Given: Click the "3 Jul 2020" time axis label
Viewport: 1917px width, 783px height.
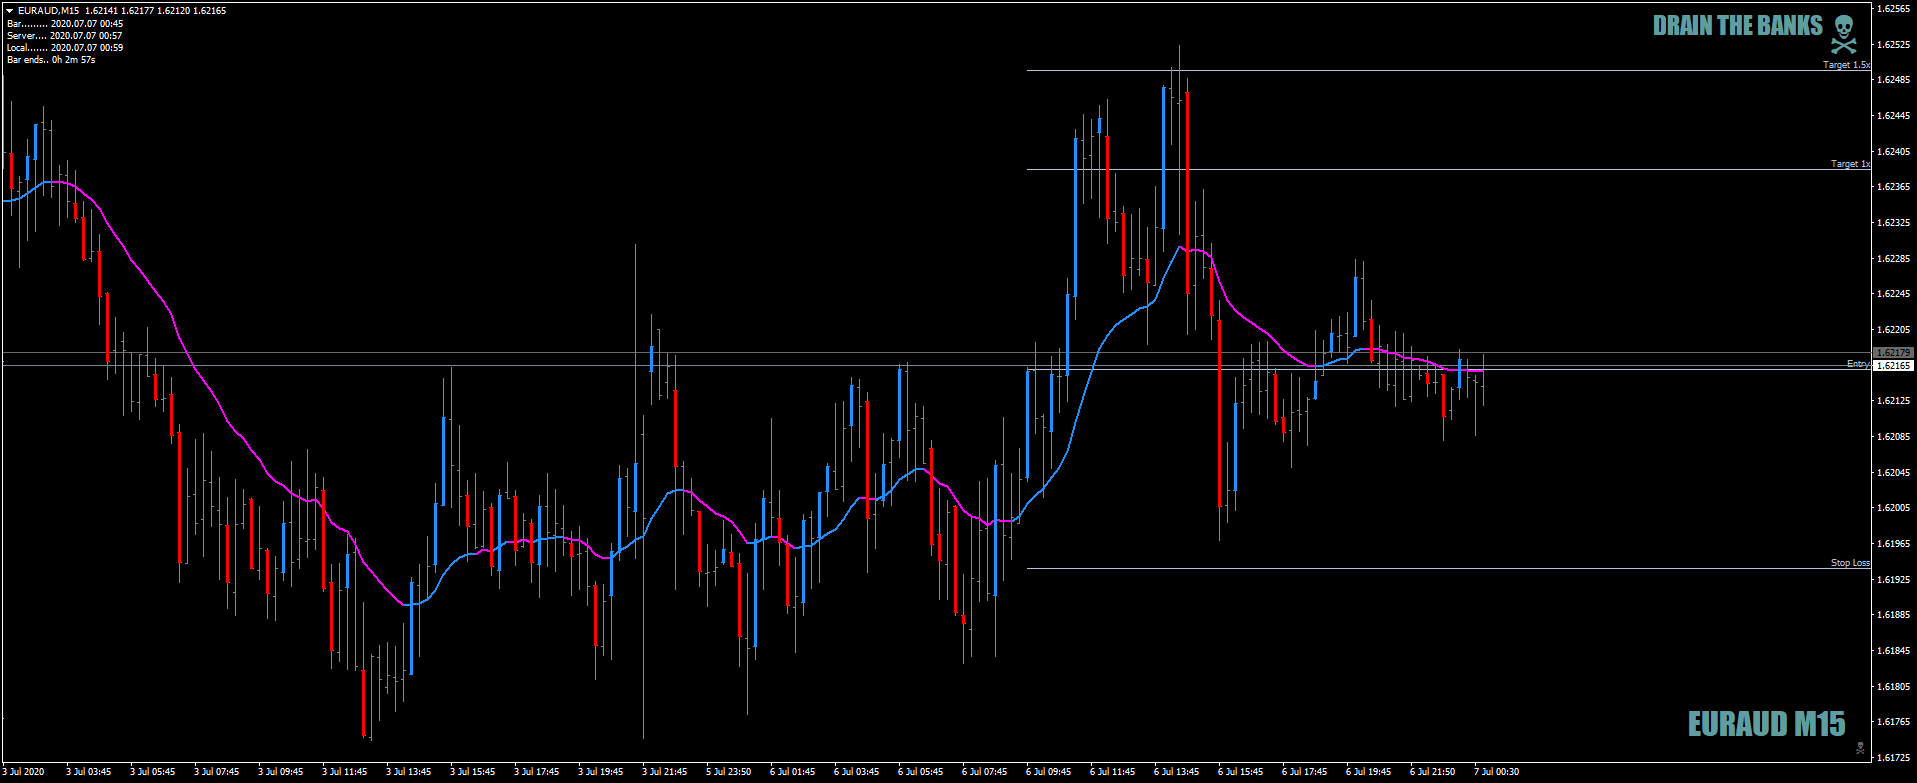Looking at the screenshot, I should tap(25, 772).
